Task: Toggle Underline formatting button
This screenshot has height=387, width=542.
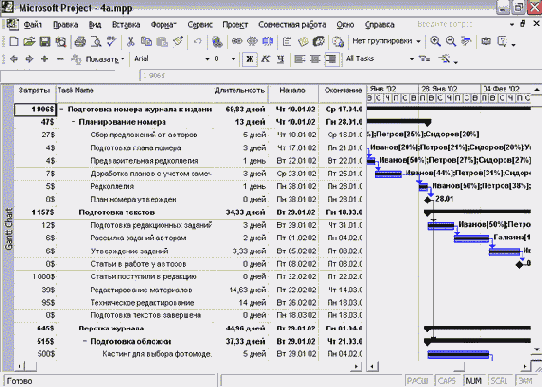Action: click(x=280, y=59)
